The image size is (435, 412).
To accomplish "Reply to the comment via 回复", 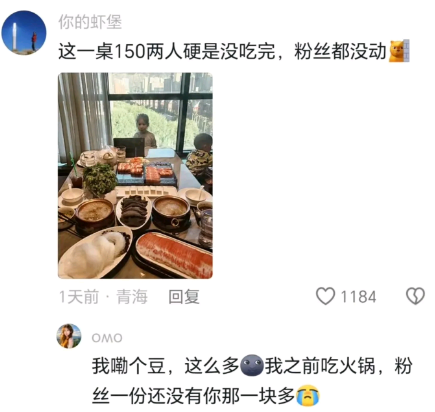I will [x=184, y=297].
